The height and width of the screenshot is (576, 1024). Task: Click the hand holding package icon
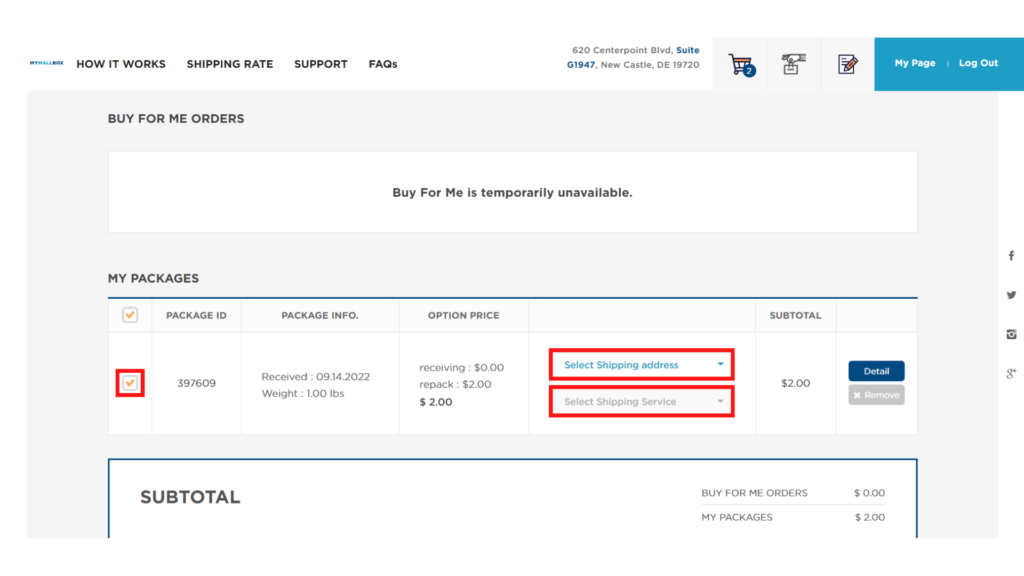(x=793, y=65)
